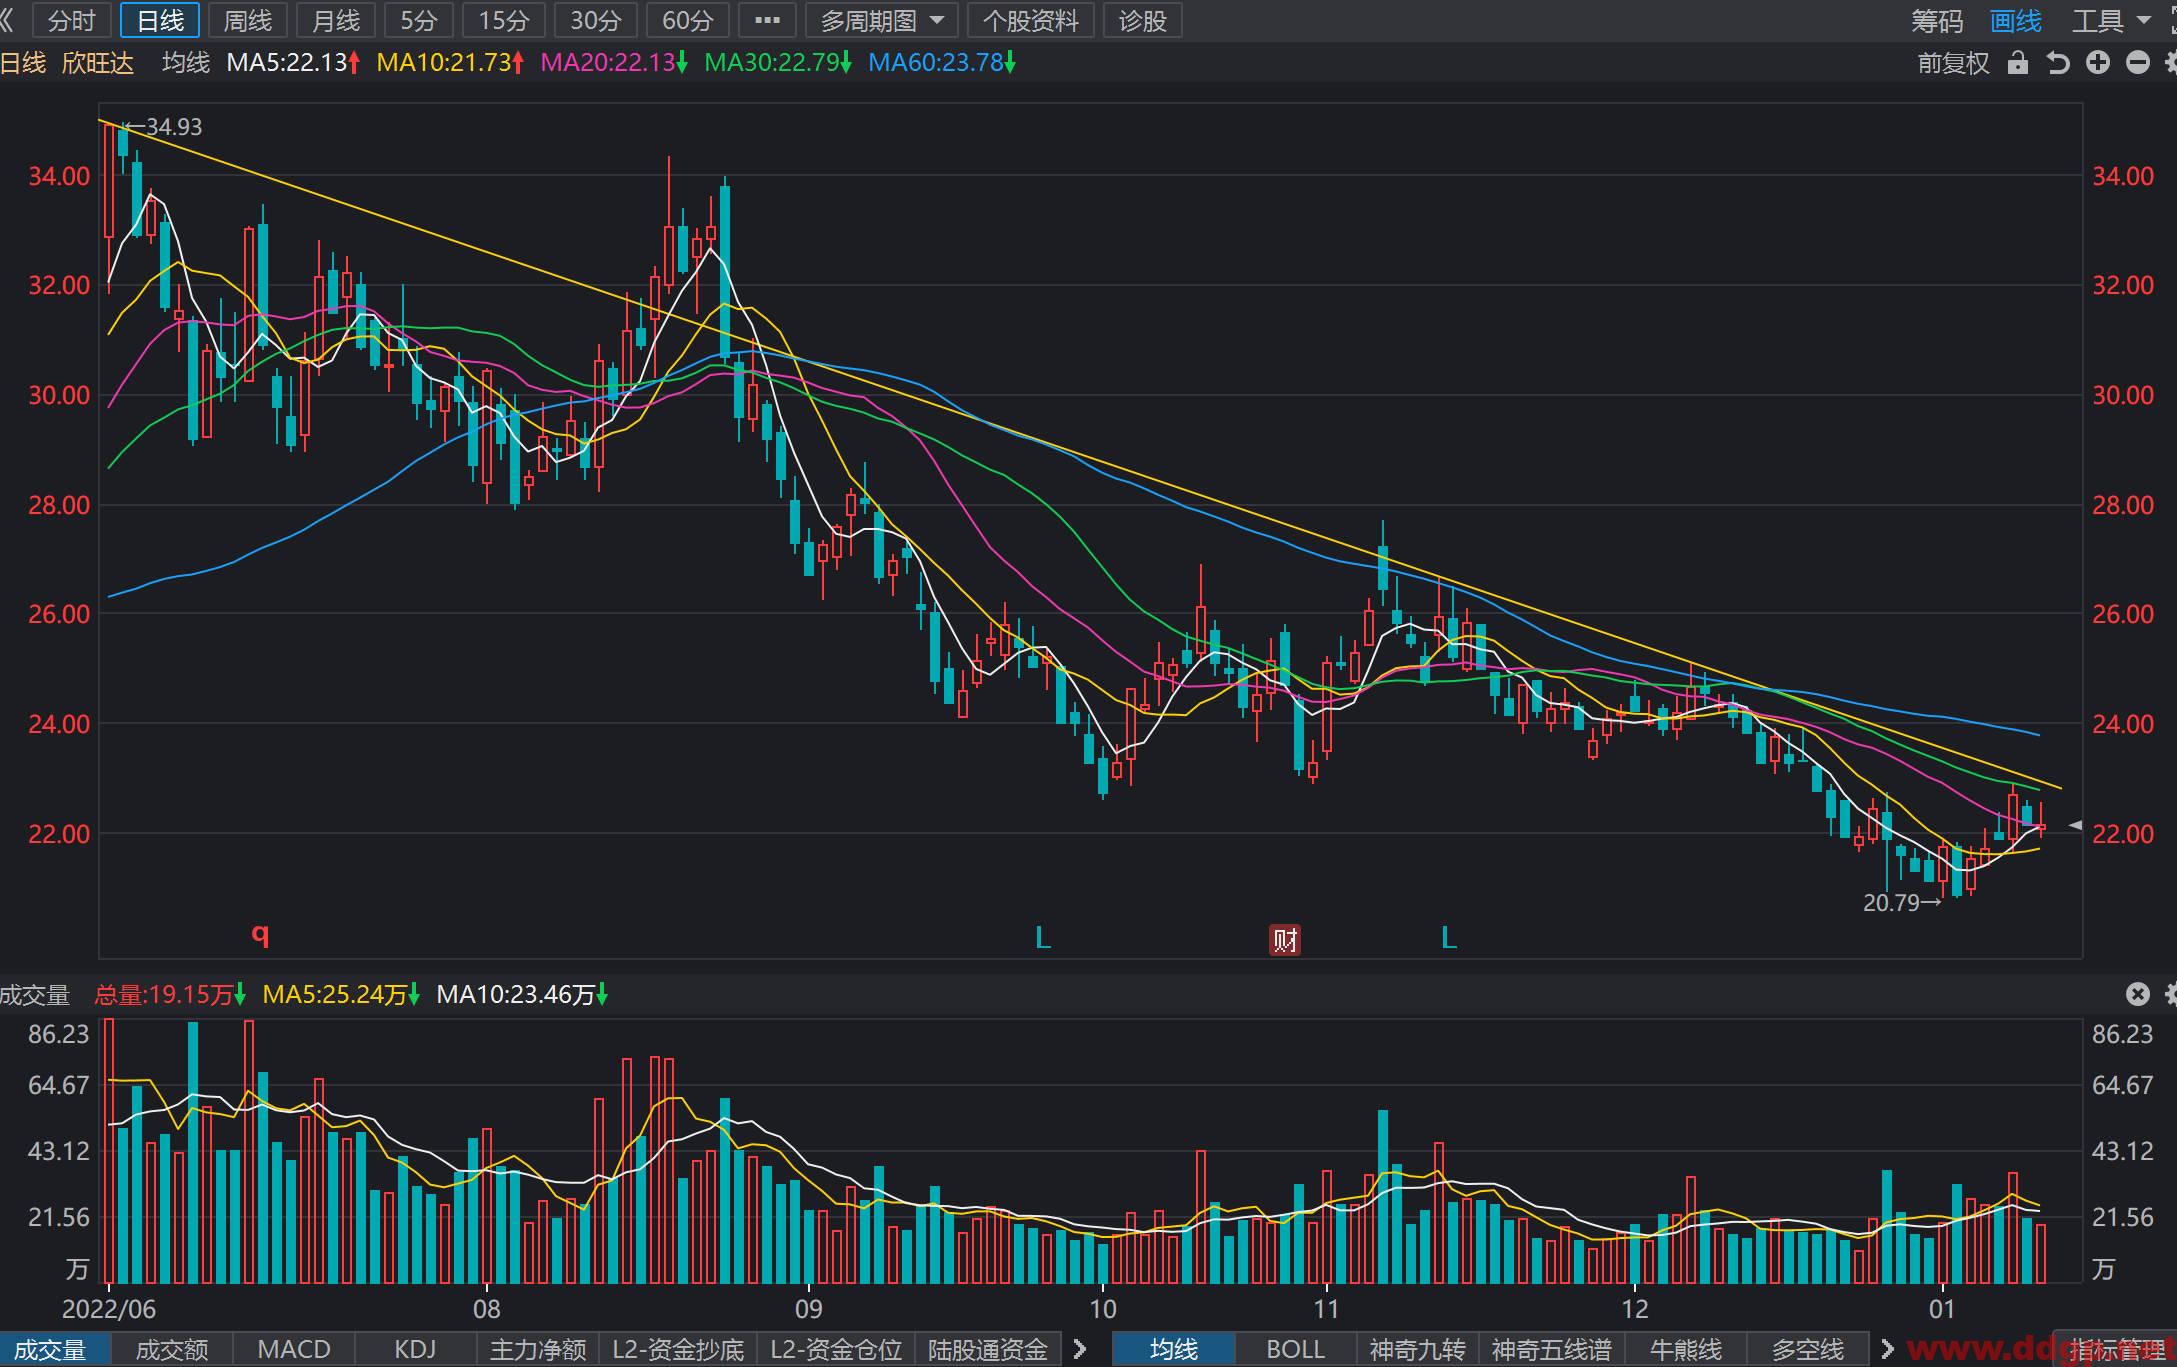
Task: Click the 均线 indicator name label
Action: (186, 63)
